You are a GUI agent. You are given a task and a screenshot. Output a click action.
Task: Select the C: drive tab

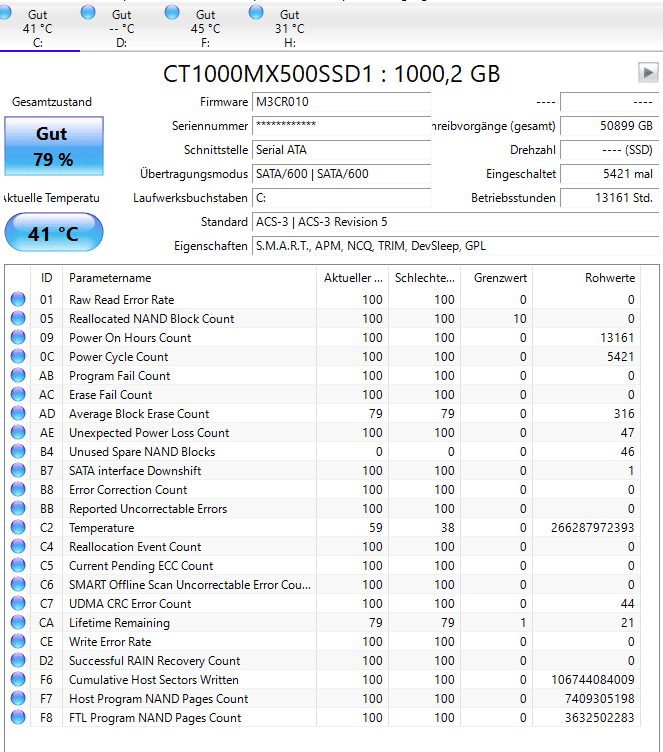coord(37,29)
